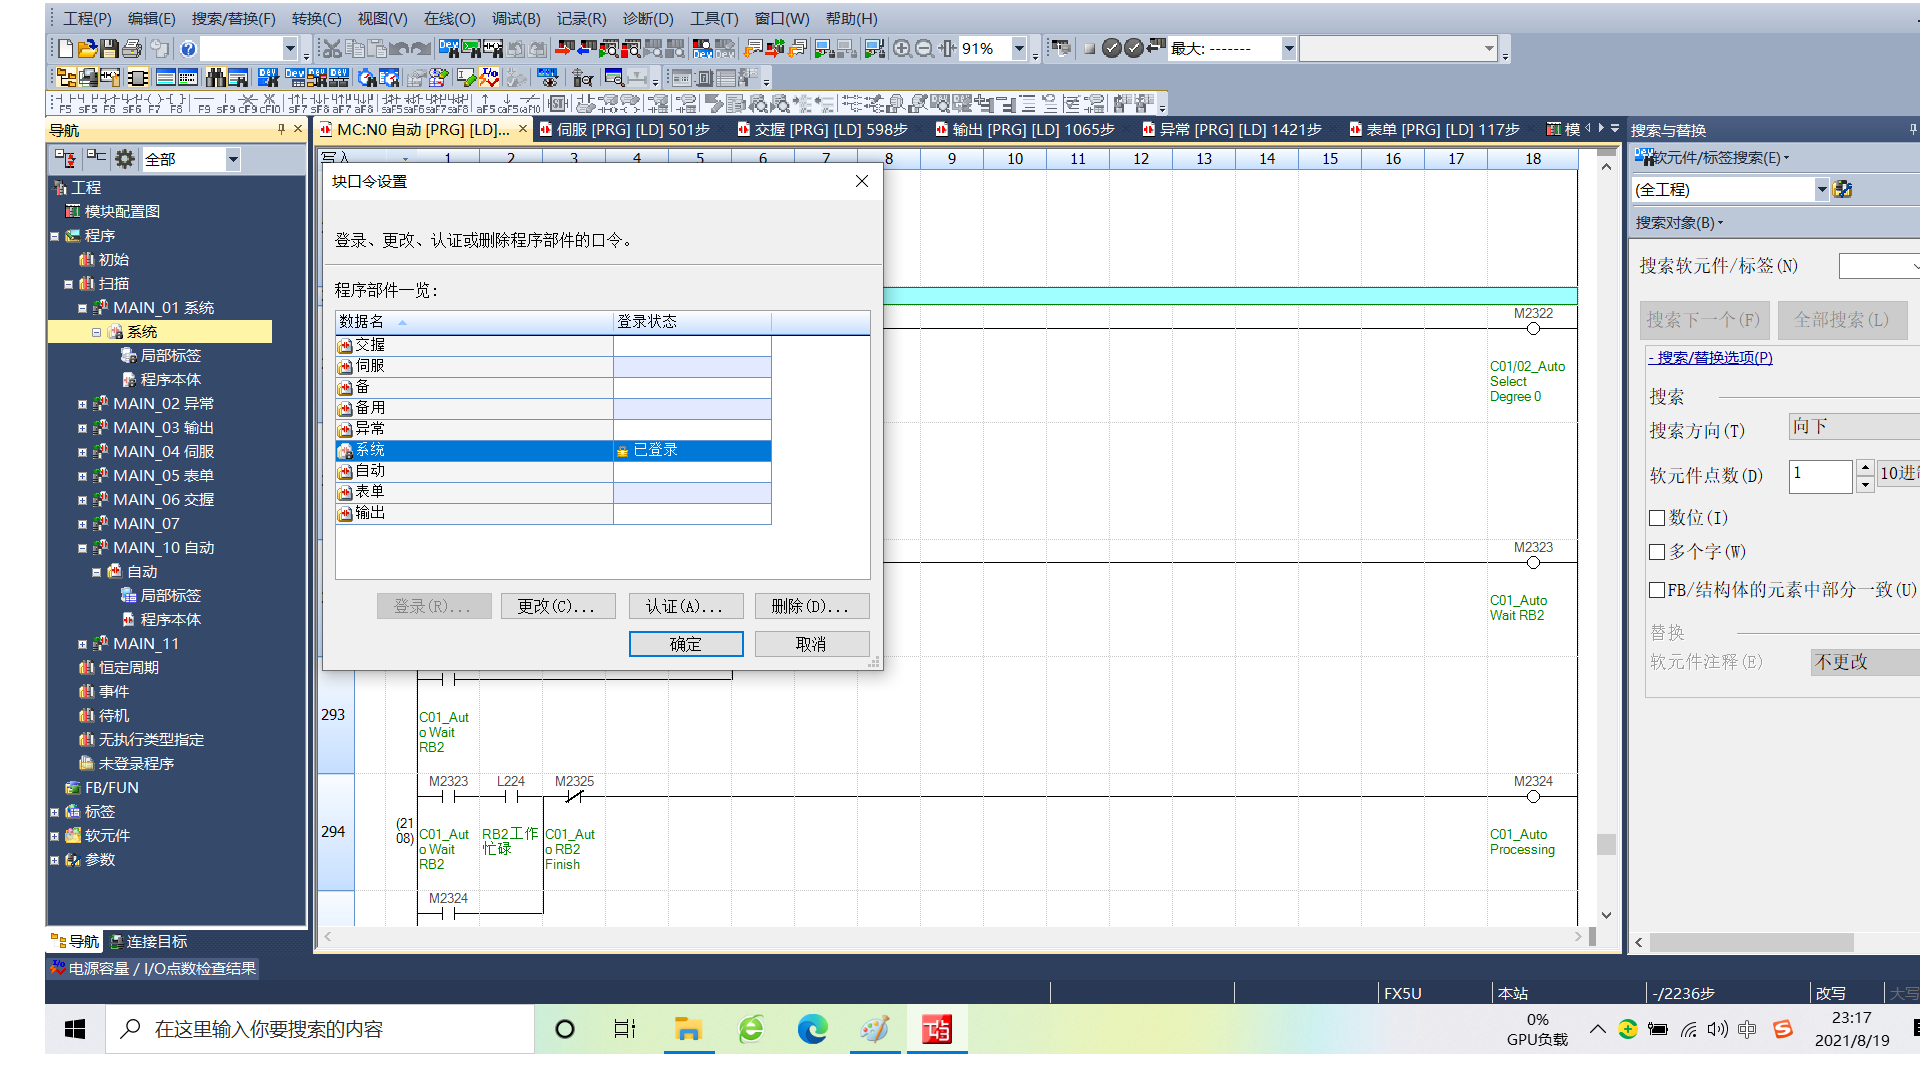
Task: Open the (全工程) search scope dropdown
Action: point(1821,189)
